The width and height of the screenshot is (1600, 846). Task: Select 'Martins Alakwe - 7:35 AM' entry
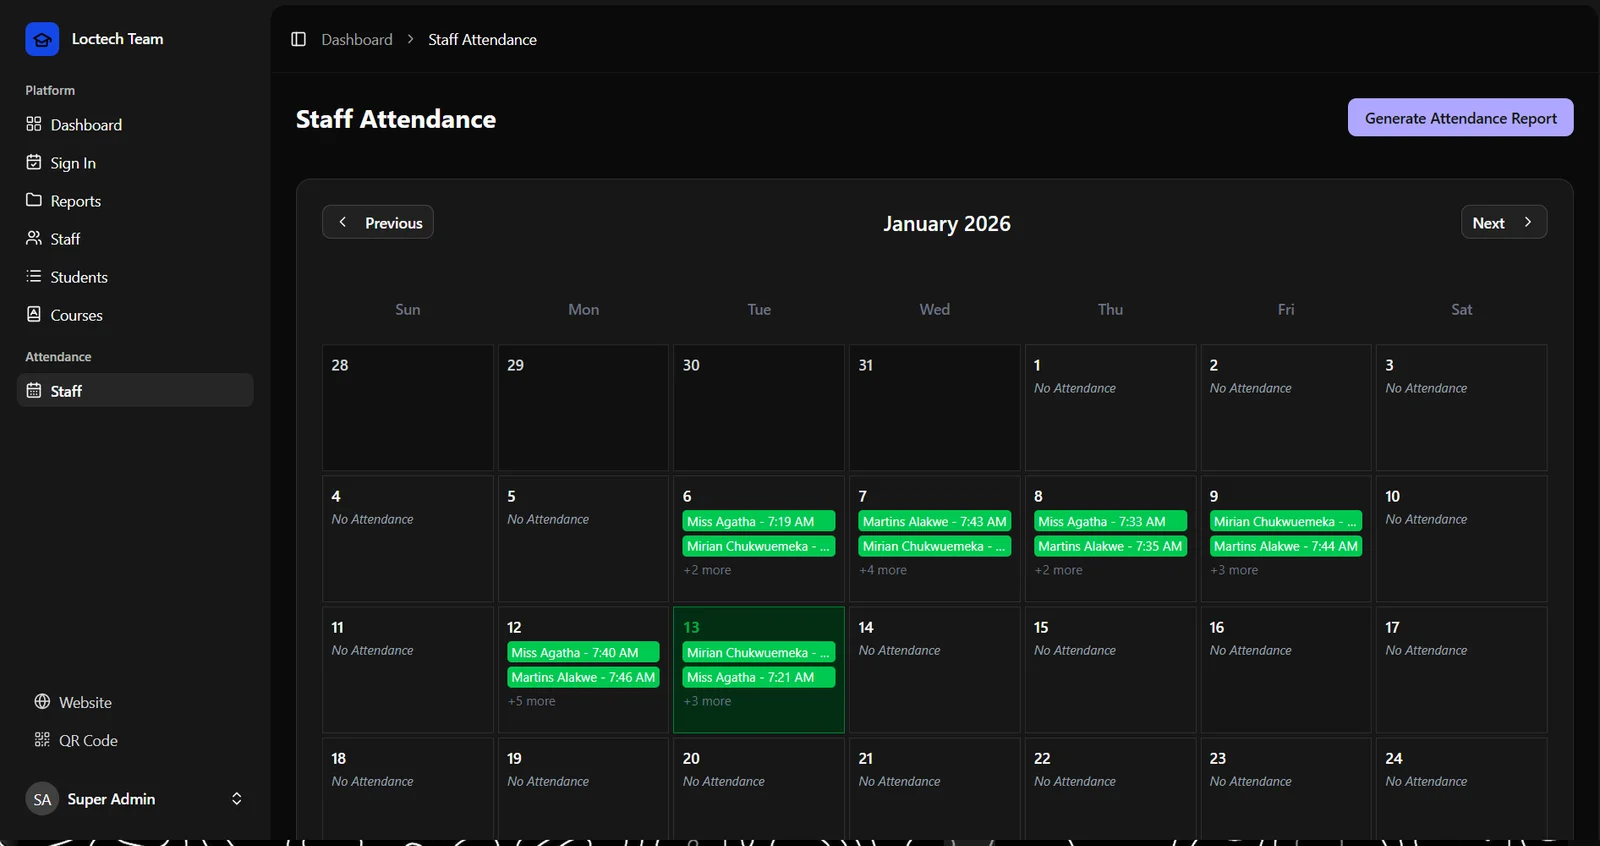point(1110,546)
